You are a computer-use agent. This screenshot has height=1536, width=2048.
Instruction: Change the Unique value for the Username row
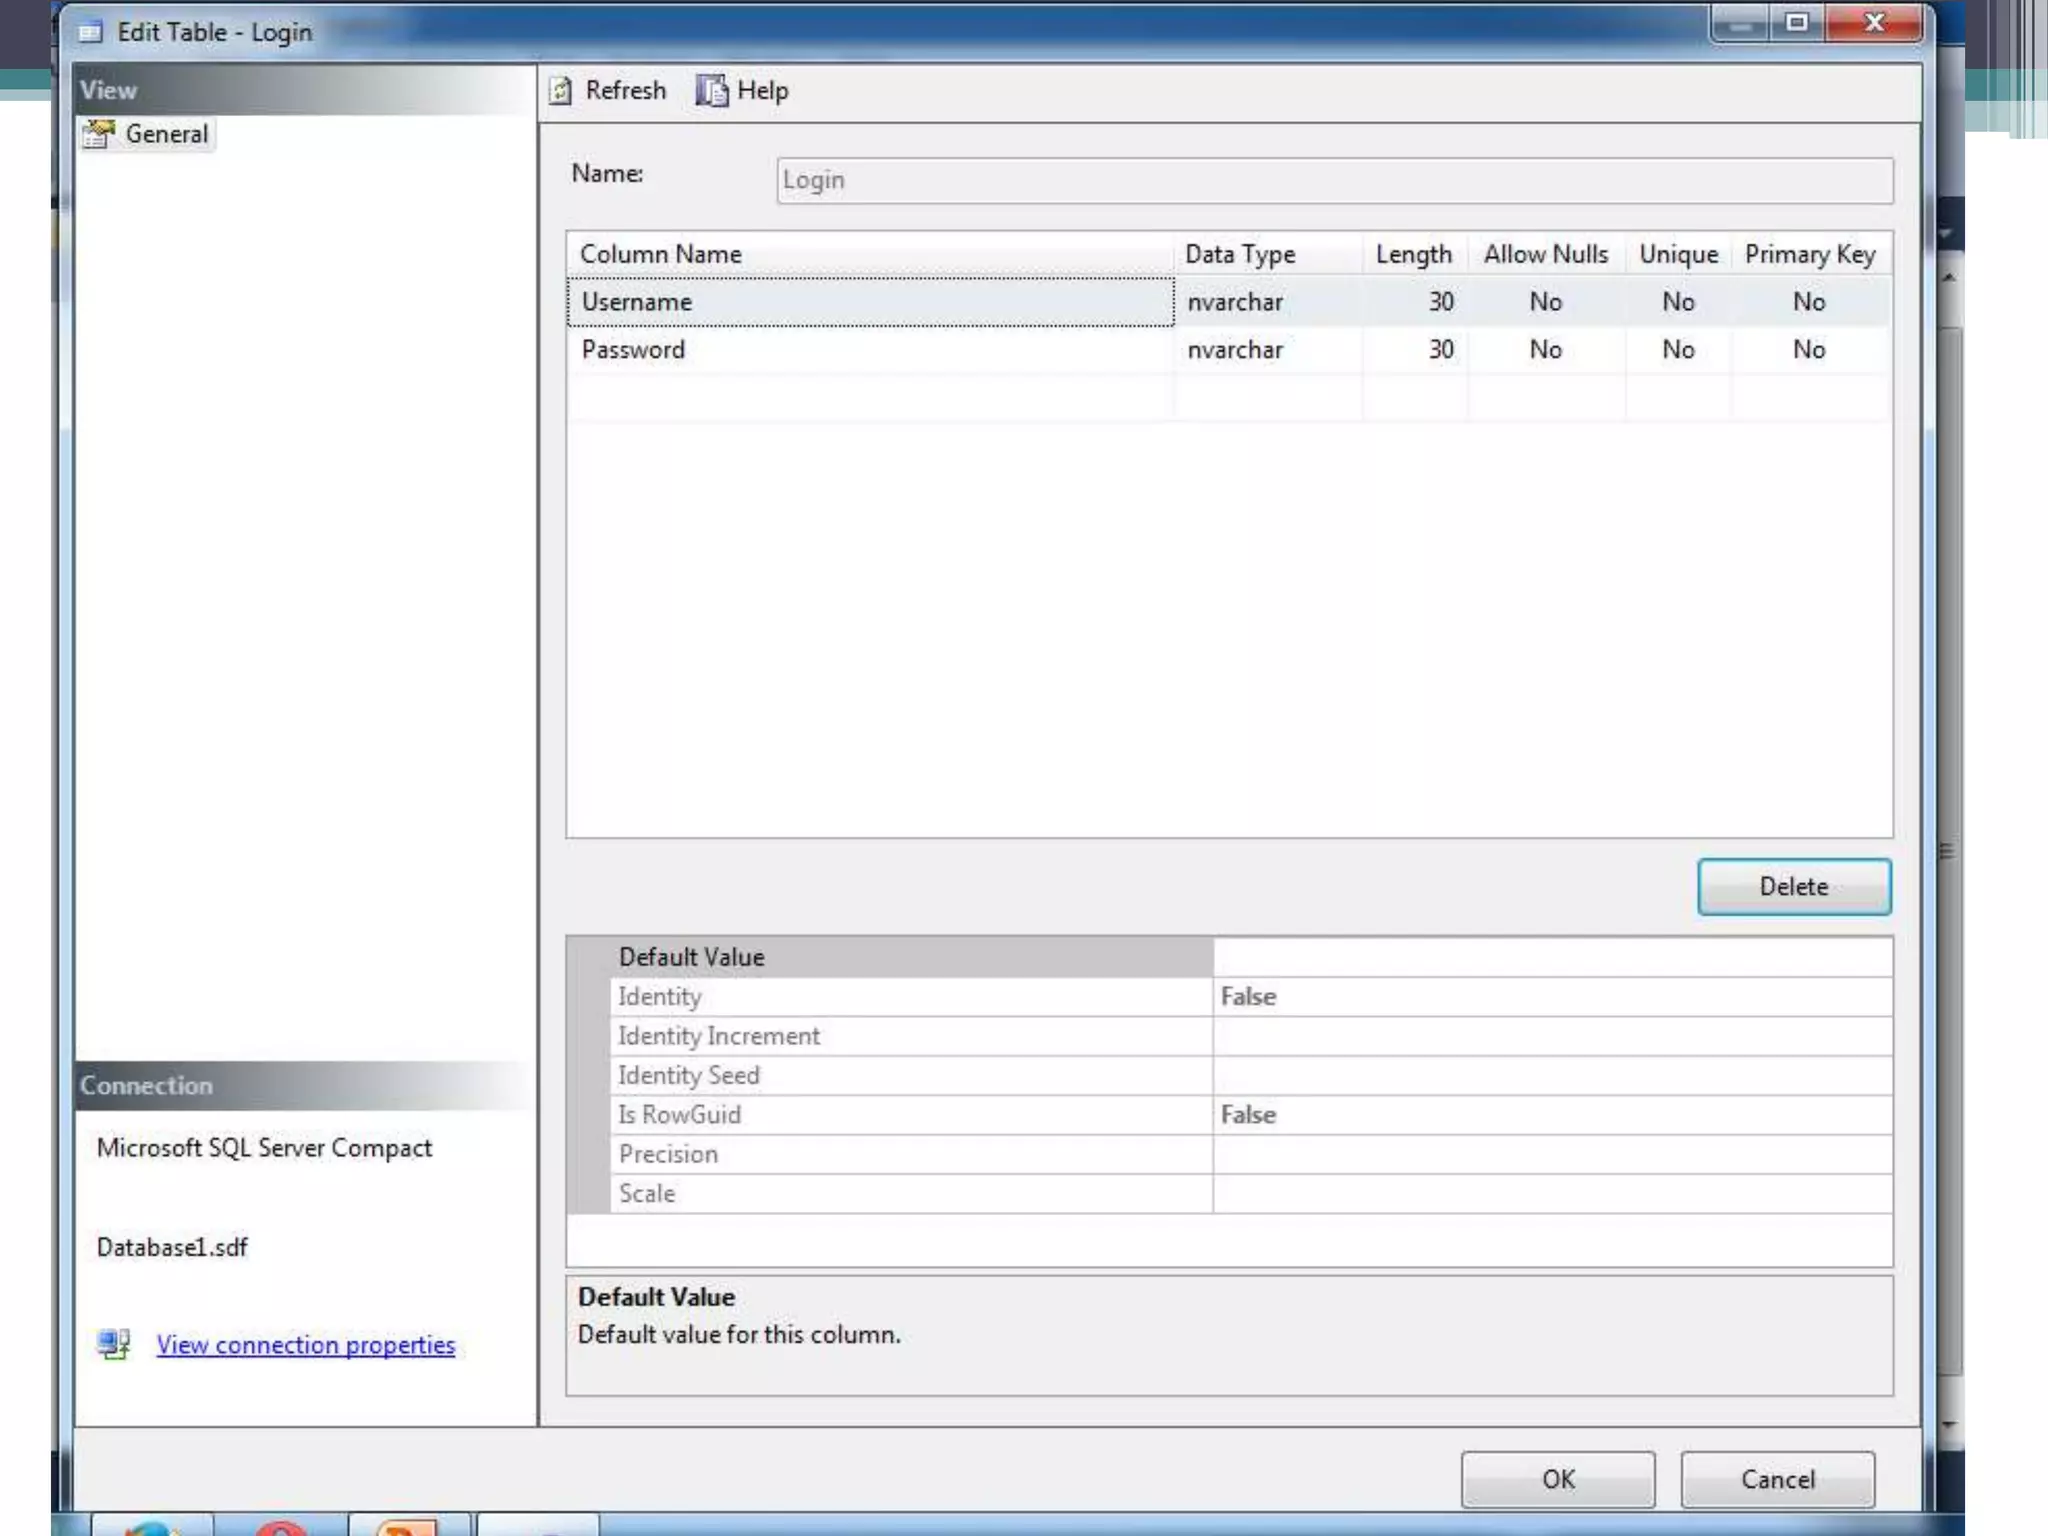[1678, 302]
